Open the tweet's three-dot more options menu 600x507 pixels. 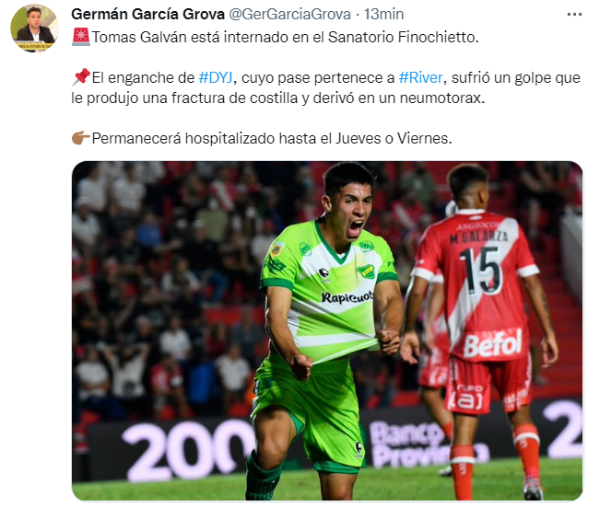point(574,15)
